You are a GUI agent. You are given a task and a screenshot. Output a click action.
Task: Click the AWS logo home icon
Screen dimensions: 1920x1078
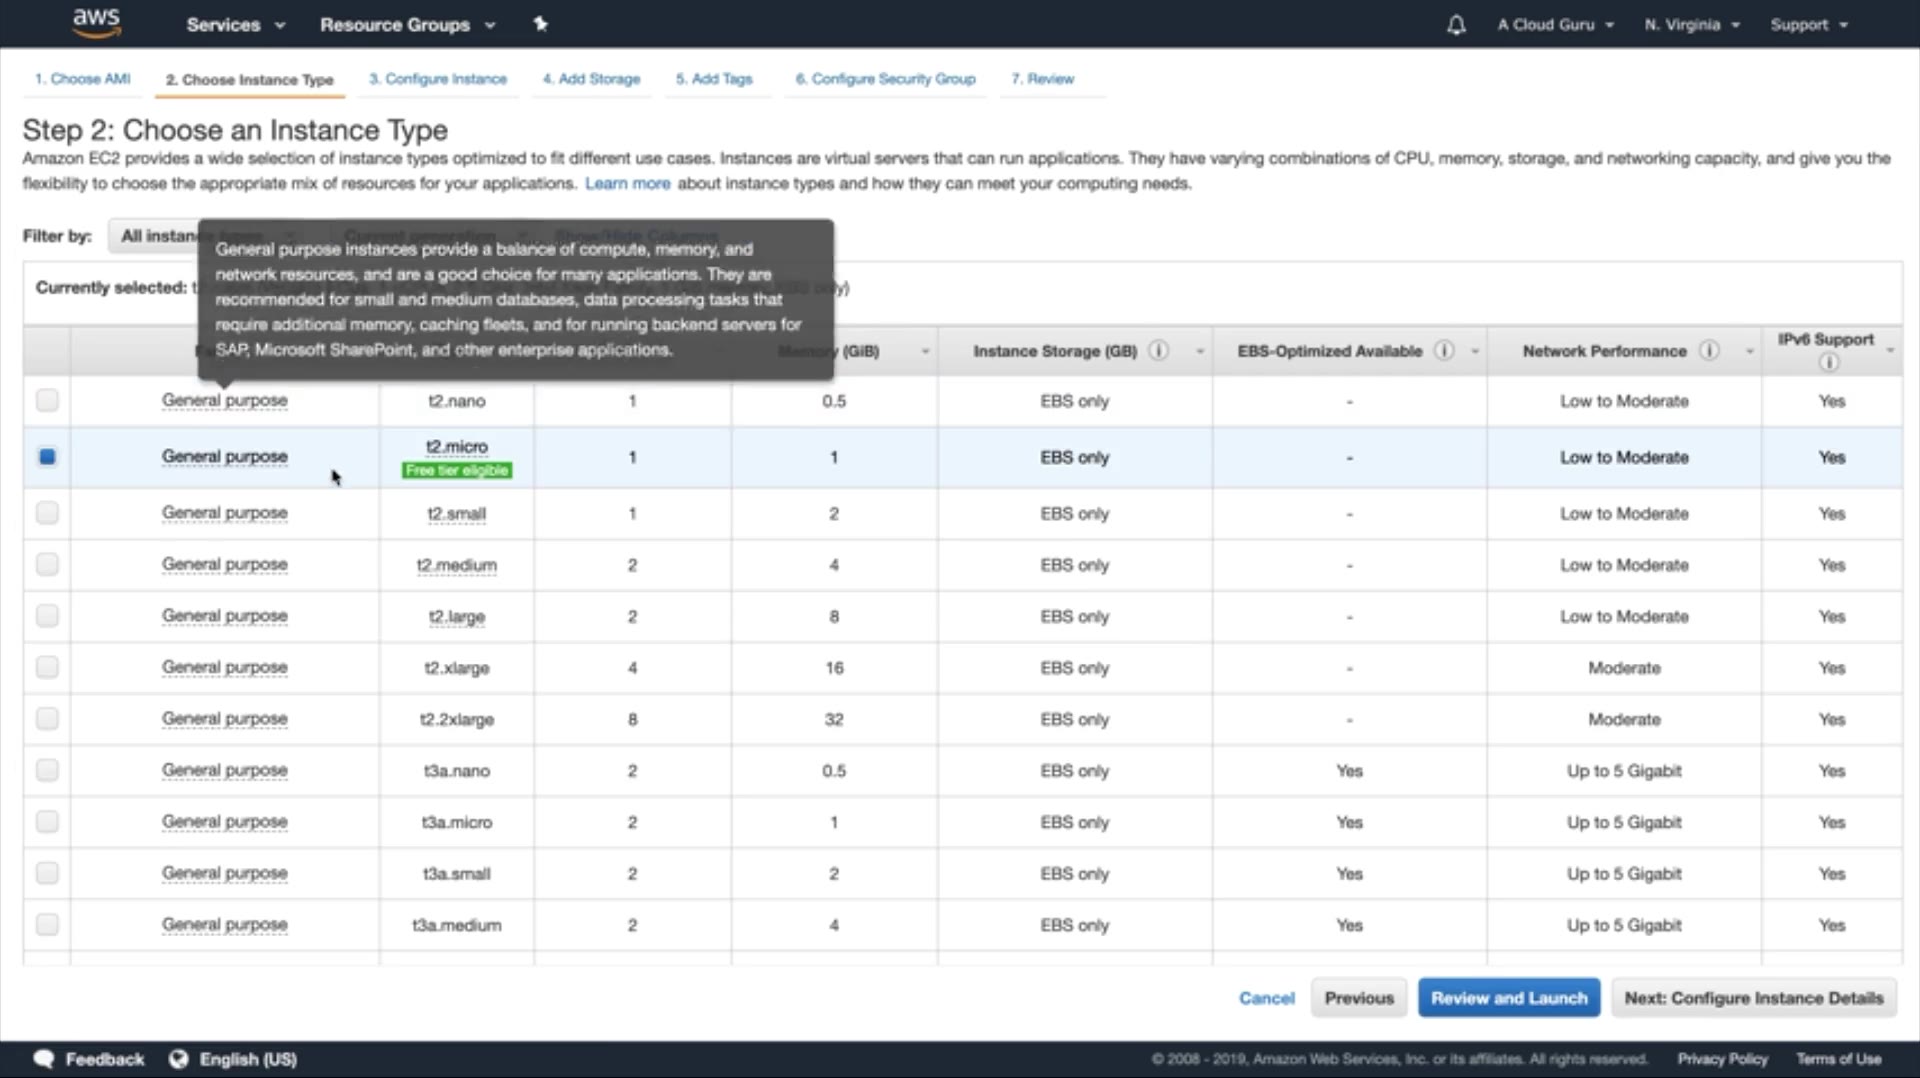pyautogui.click(x=96, y=23)
